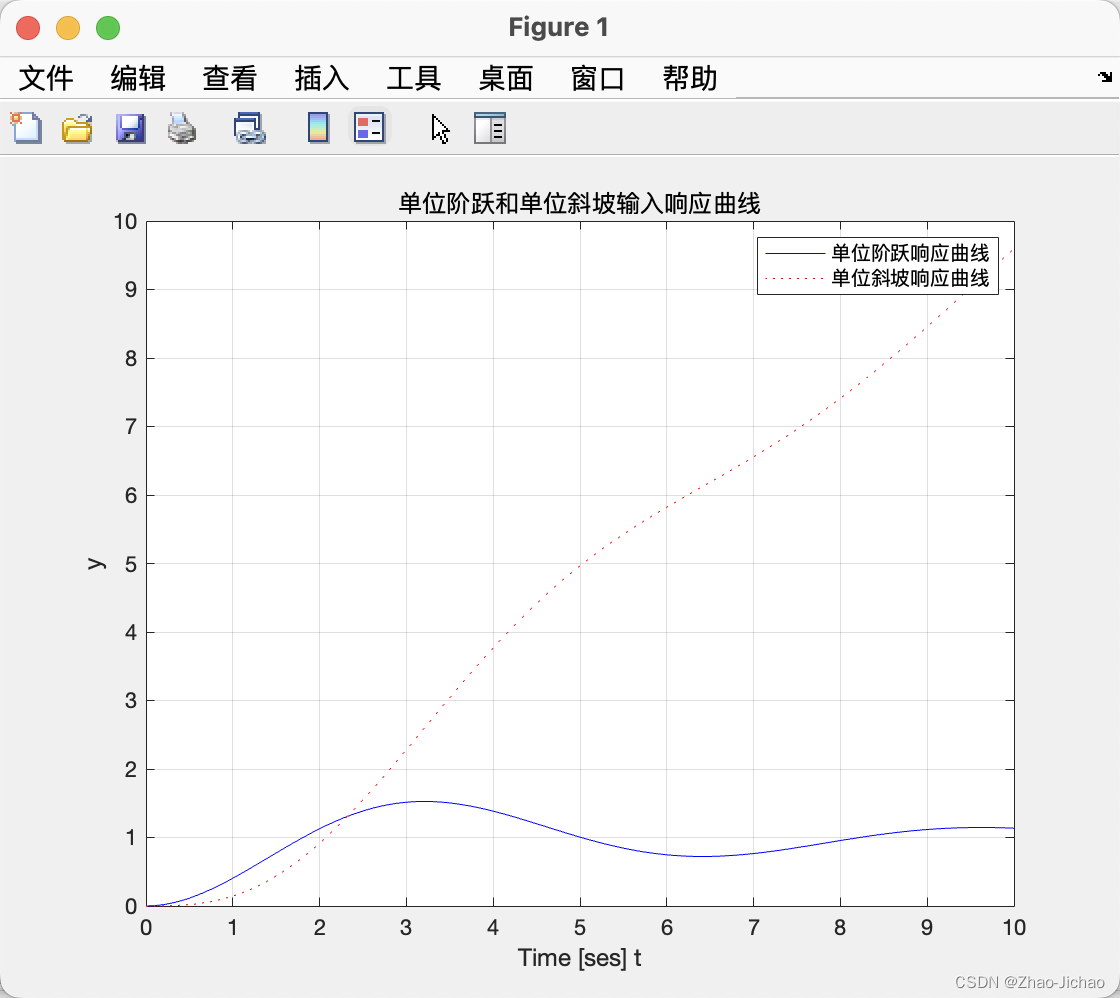Open the 查看 menu
Image resolution: width=1120 pixels, height=998 pixels.
click(230, 78)
